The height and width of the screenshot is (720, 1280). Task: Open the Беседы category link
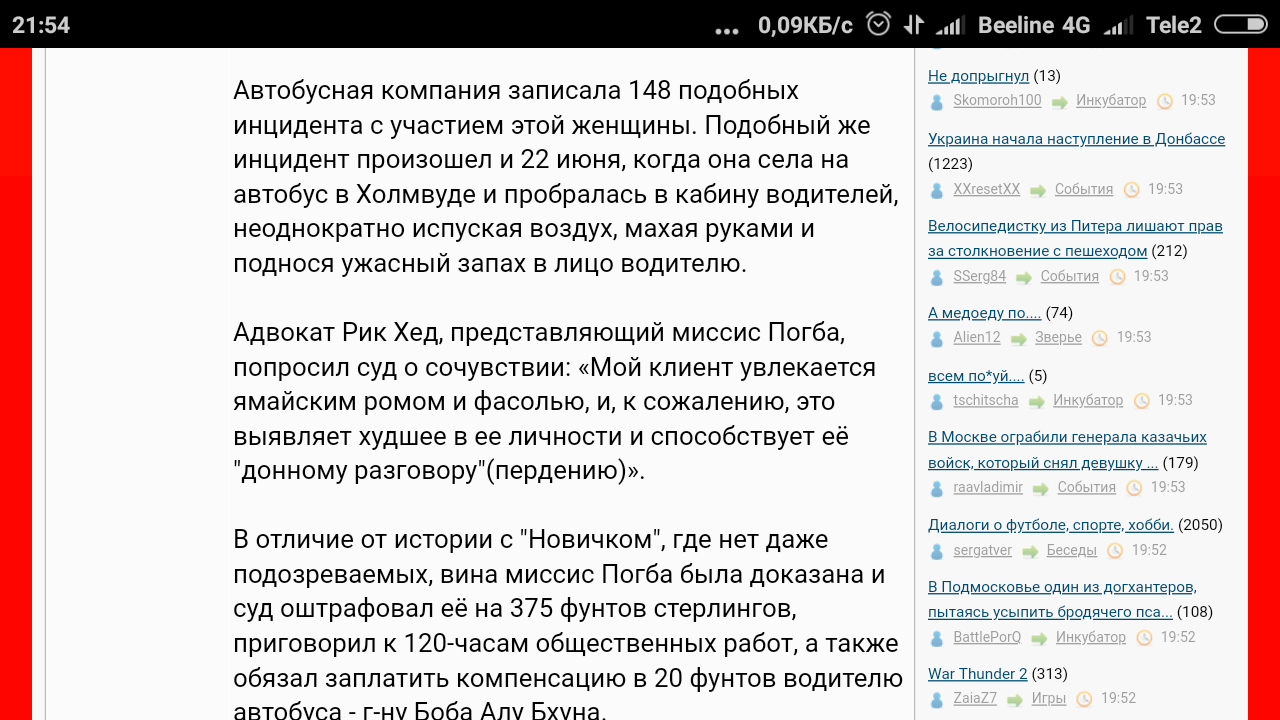[1072, 550]
